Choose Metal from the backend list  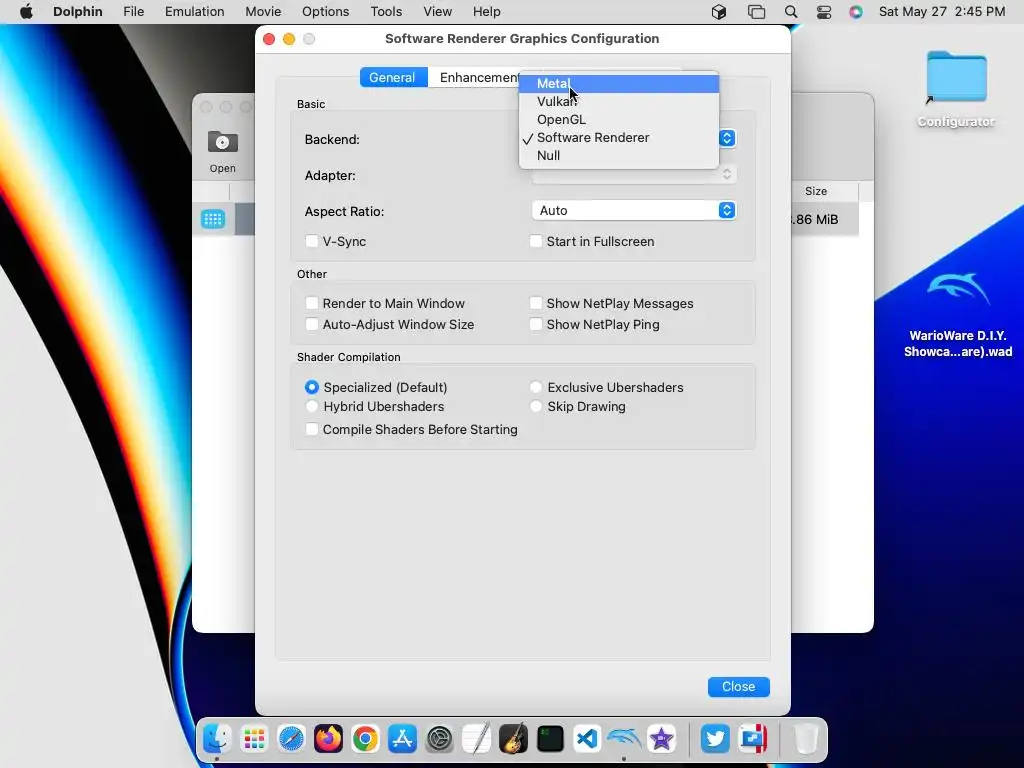[618, 84]
